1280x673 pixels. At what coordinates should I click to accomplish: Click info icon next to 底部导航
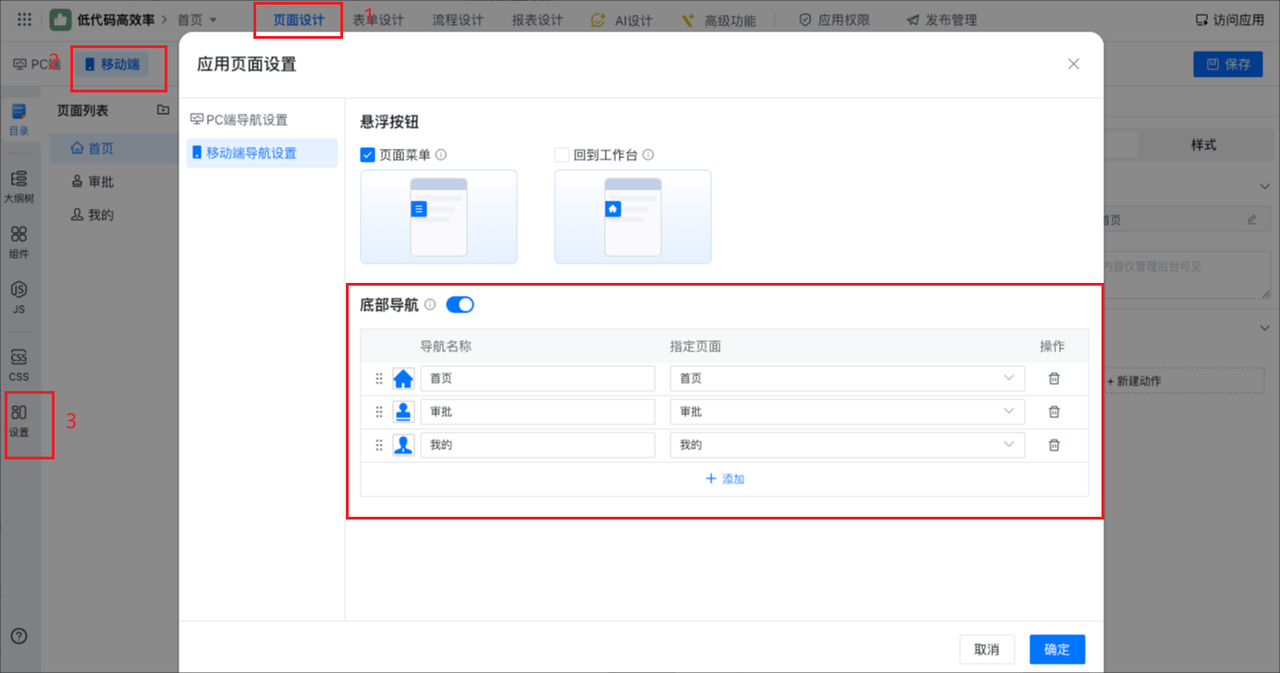tap(430, 305)
